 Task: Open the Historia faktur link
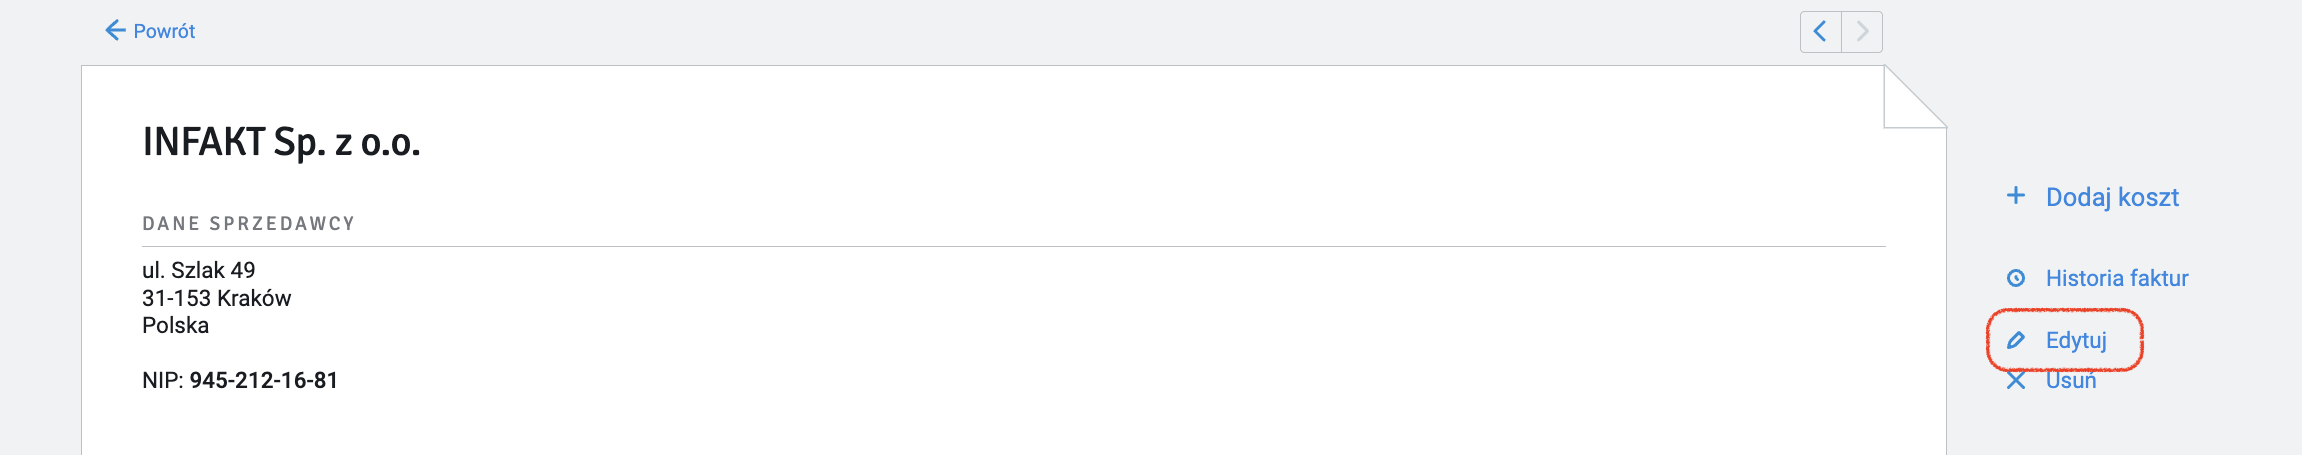tap(2117, 278)
